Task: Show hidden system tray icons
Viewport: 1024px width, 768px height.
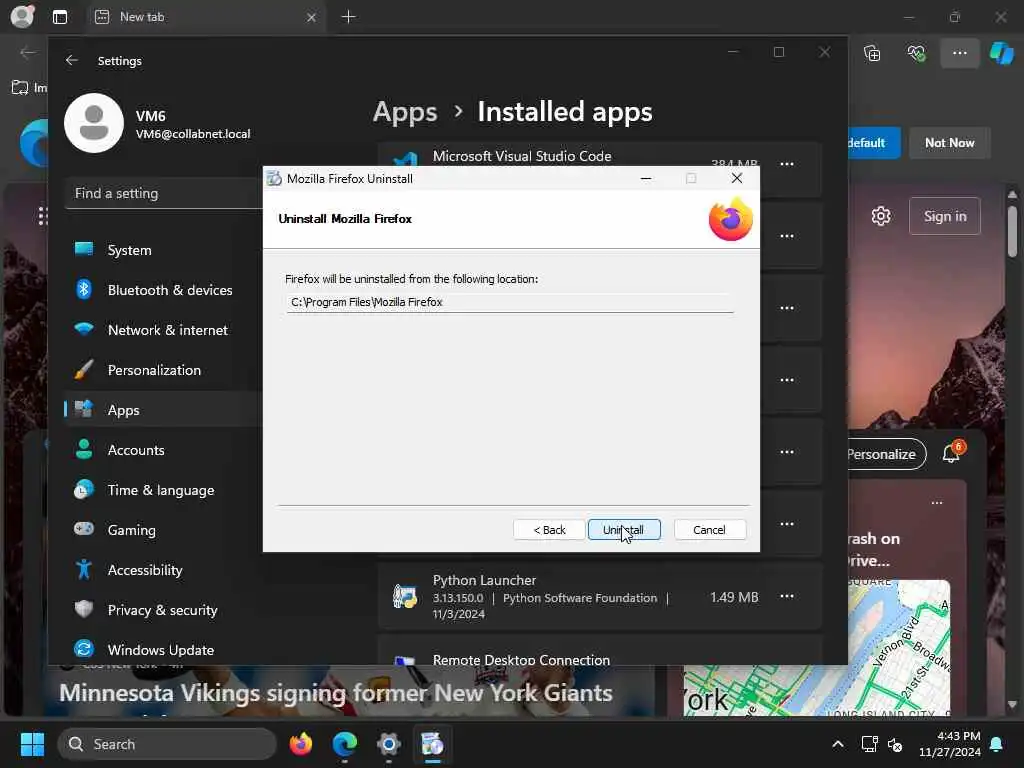Action: (838, 744)
